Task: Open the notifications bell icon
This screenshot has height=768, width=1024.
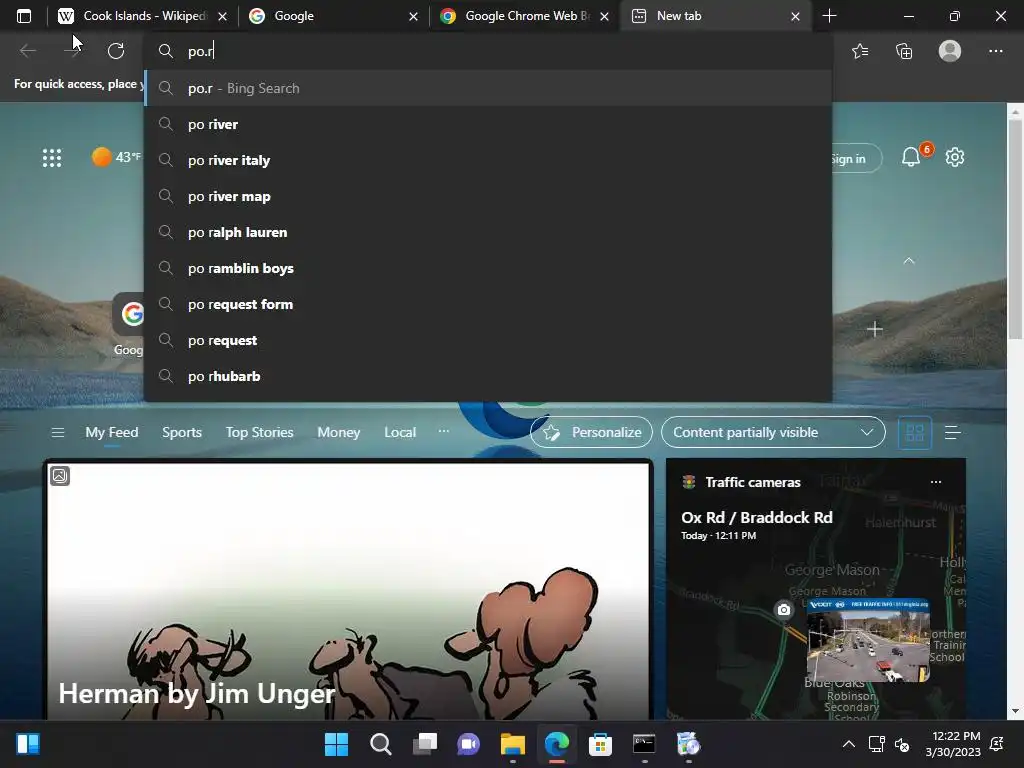Action: [911, 157]
